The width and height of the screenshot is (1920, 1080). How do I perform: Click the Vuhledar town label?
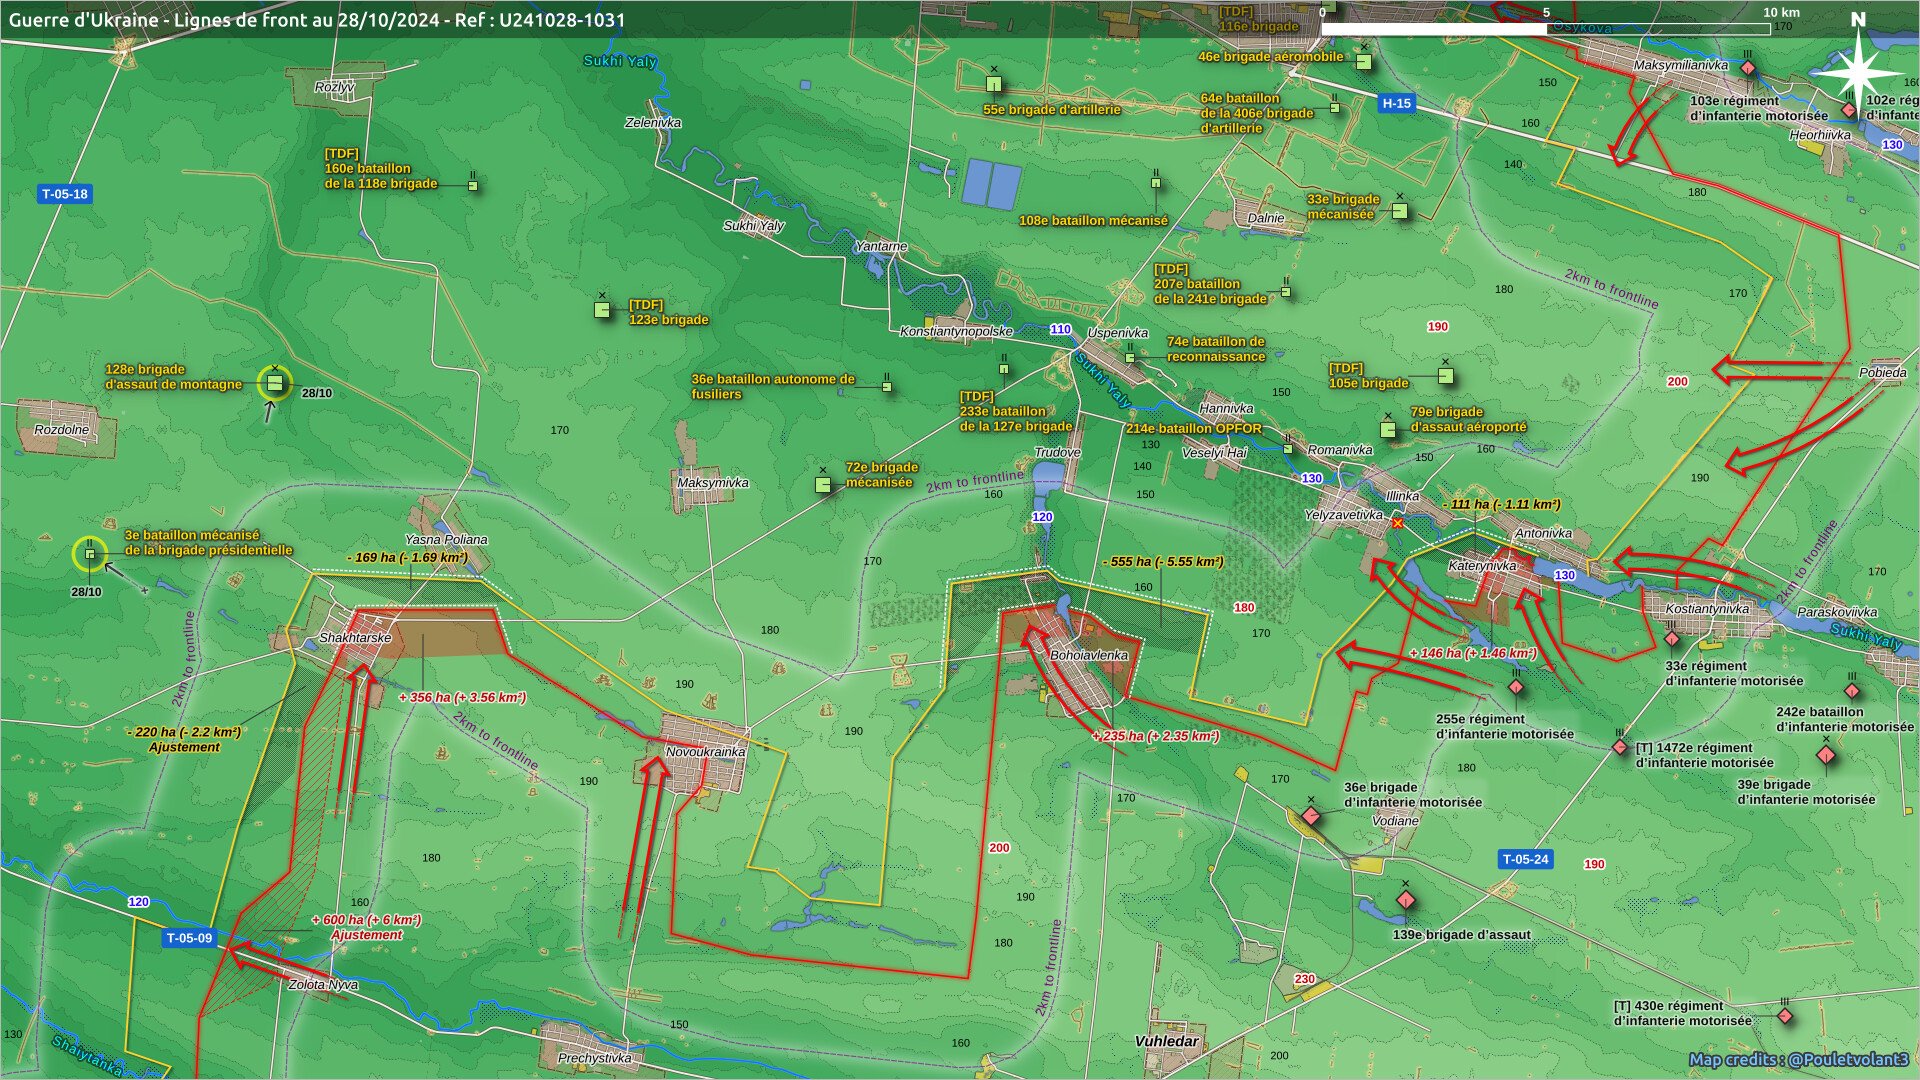[x=1166, y=1041]
